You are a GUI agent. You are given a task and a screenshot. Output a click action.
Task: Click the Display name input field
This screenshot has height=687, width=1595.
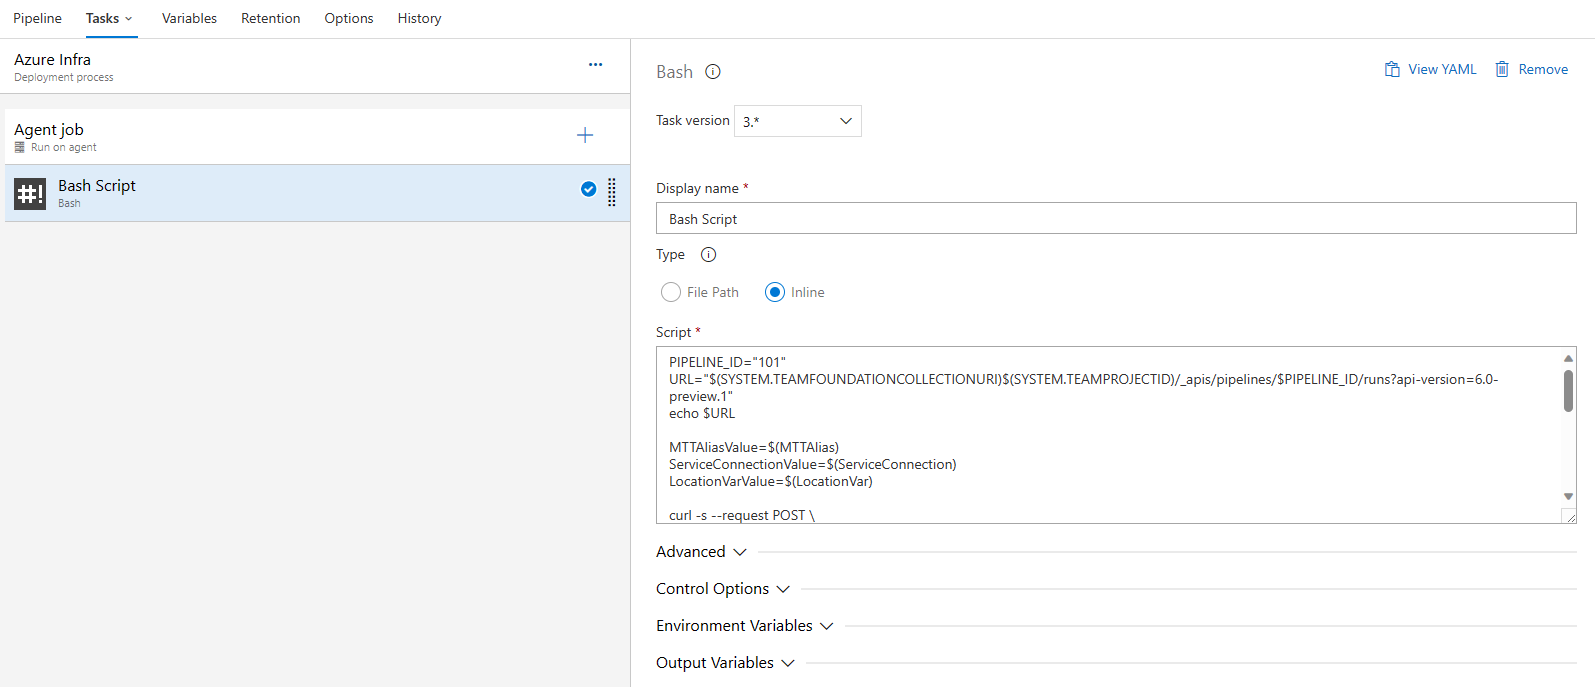[1115, 219]
